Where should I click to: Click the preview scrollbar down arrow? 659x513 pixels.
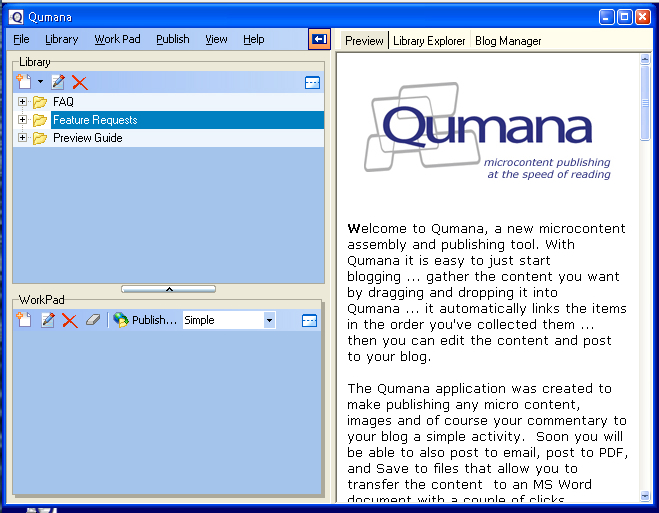click(x=645, y=496)
